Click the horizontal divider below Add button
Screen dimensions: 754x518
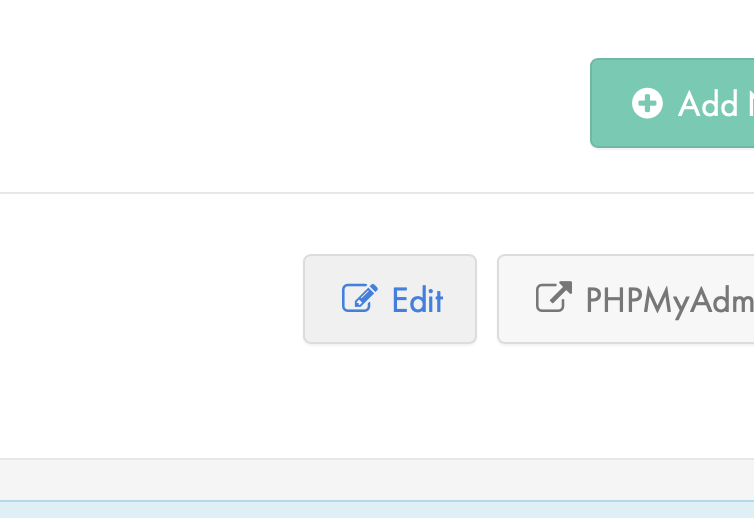pos(377,193)
